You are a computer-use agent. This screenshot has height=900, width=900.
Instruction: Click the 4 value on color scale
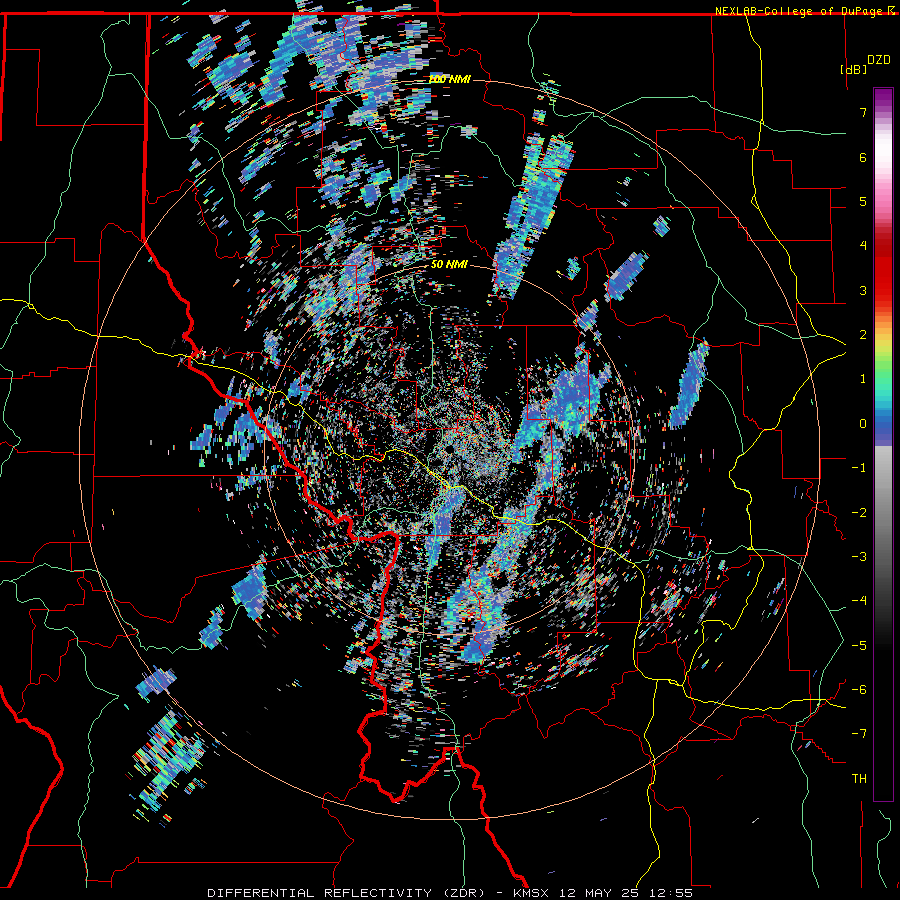(x=863, y=246)
